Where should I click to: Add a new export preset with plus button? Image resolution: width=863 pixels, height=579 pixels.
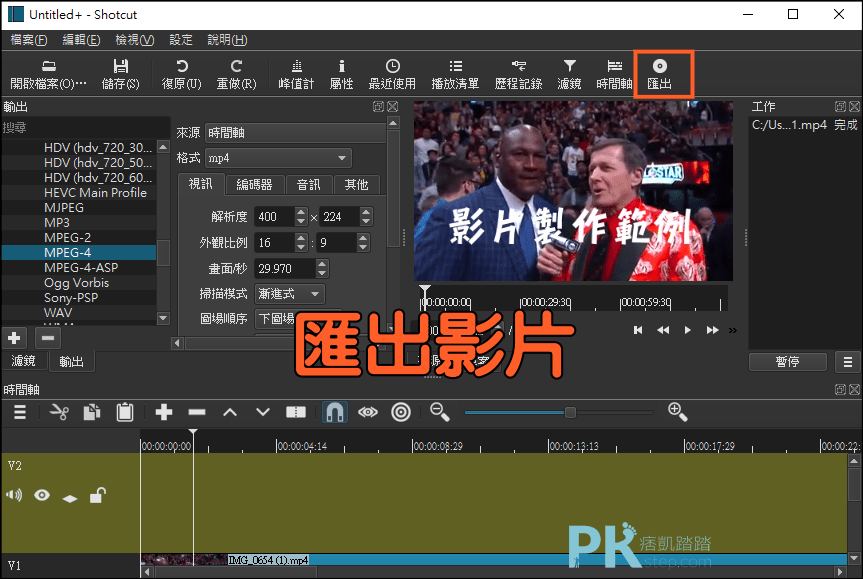[14, 338]
